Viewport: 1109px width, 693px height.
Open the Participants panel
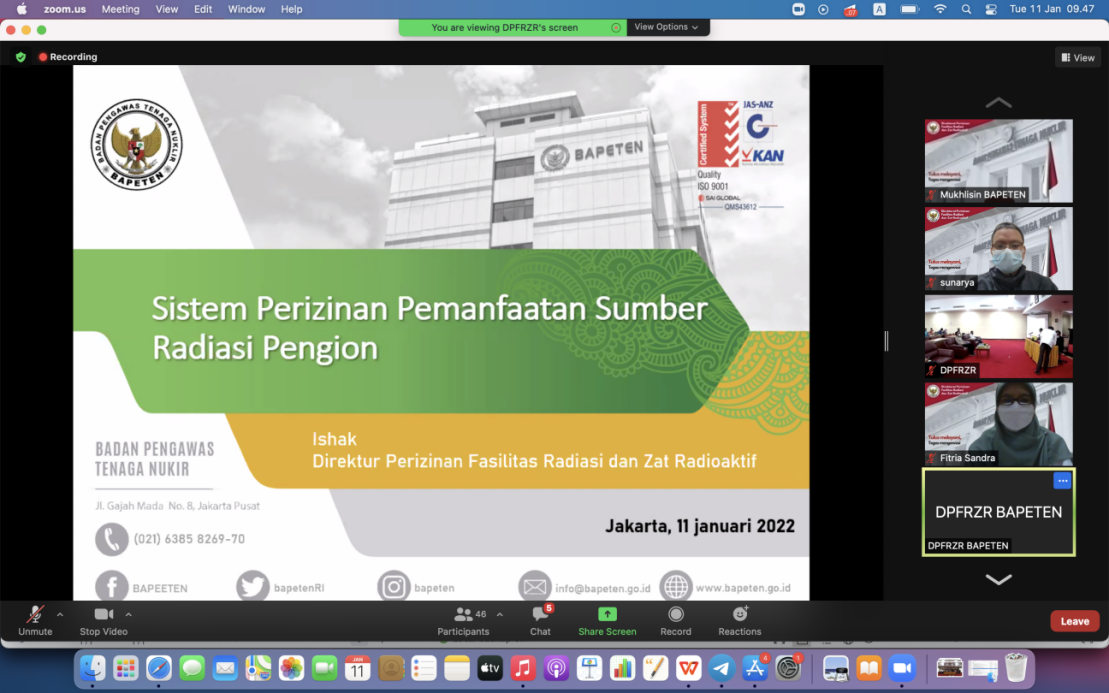point(463,621)
